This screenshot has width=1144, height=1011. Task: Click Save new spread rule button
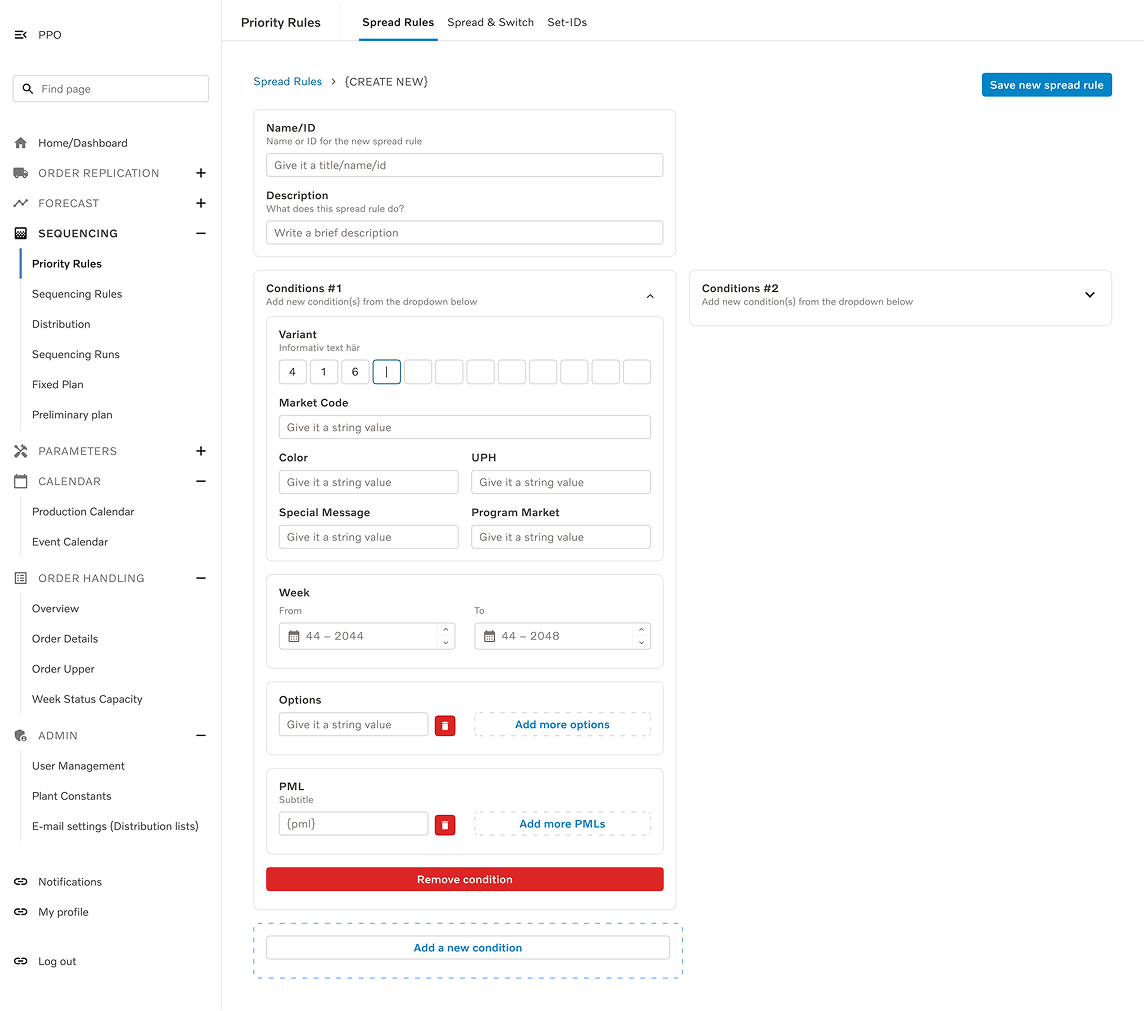[1046, 85]
